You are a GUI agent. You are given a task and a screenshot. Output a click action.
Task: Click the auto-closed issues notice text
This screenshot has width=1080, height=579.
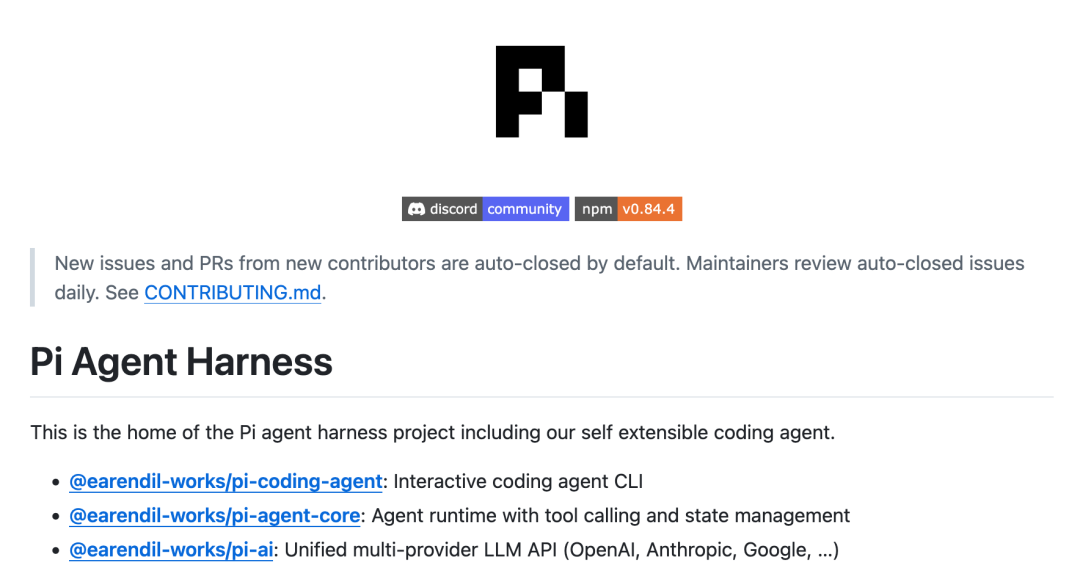[x=539, y=278]
